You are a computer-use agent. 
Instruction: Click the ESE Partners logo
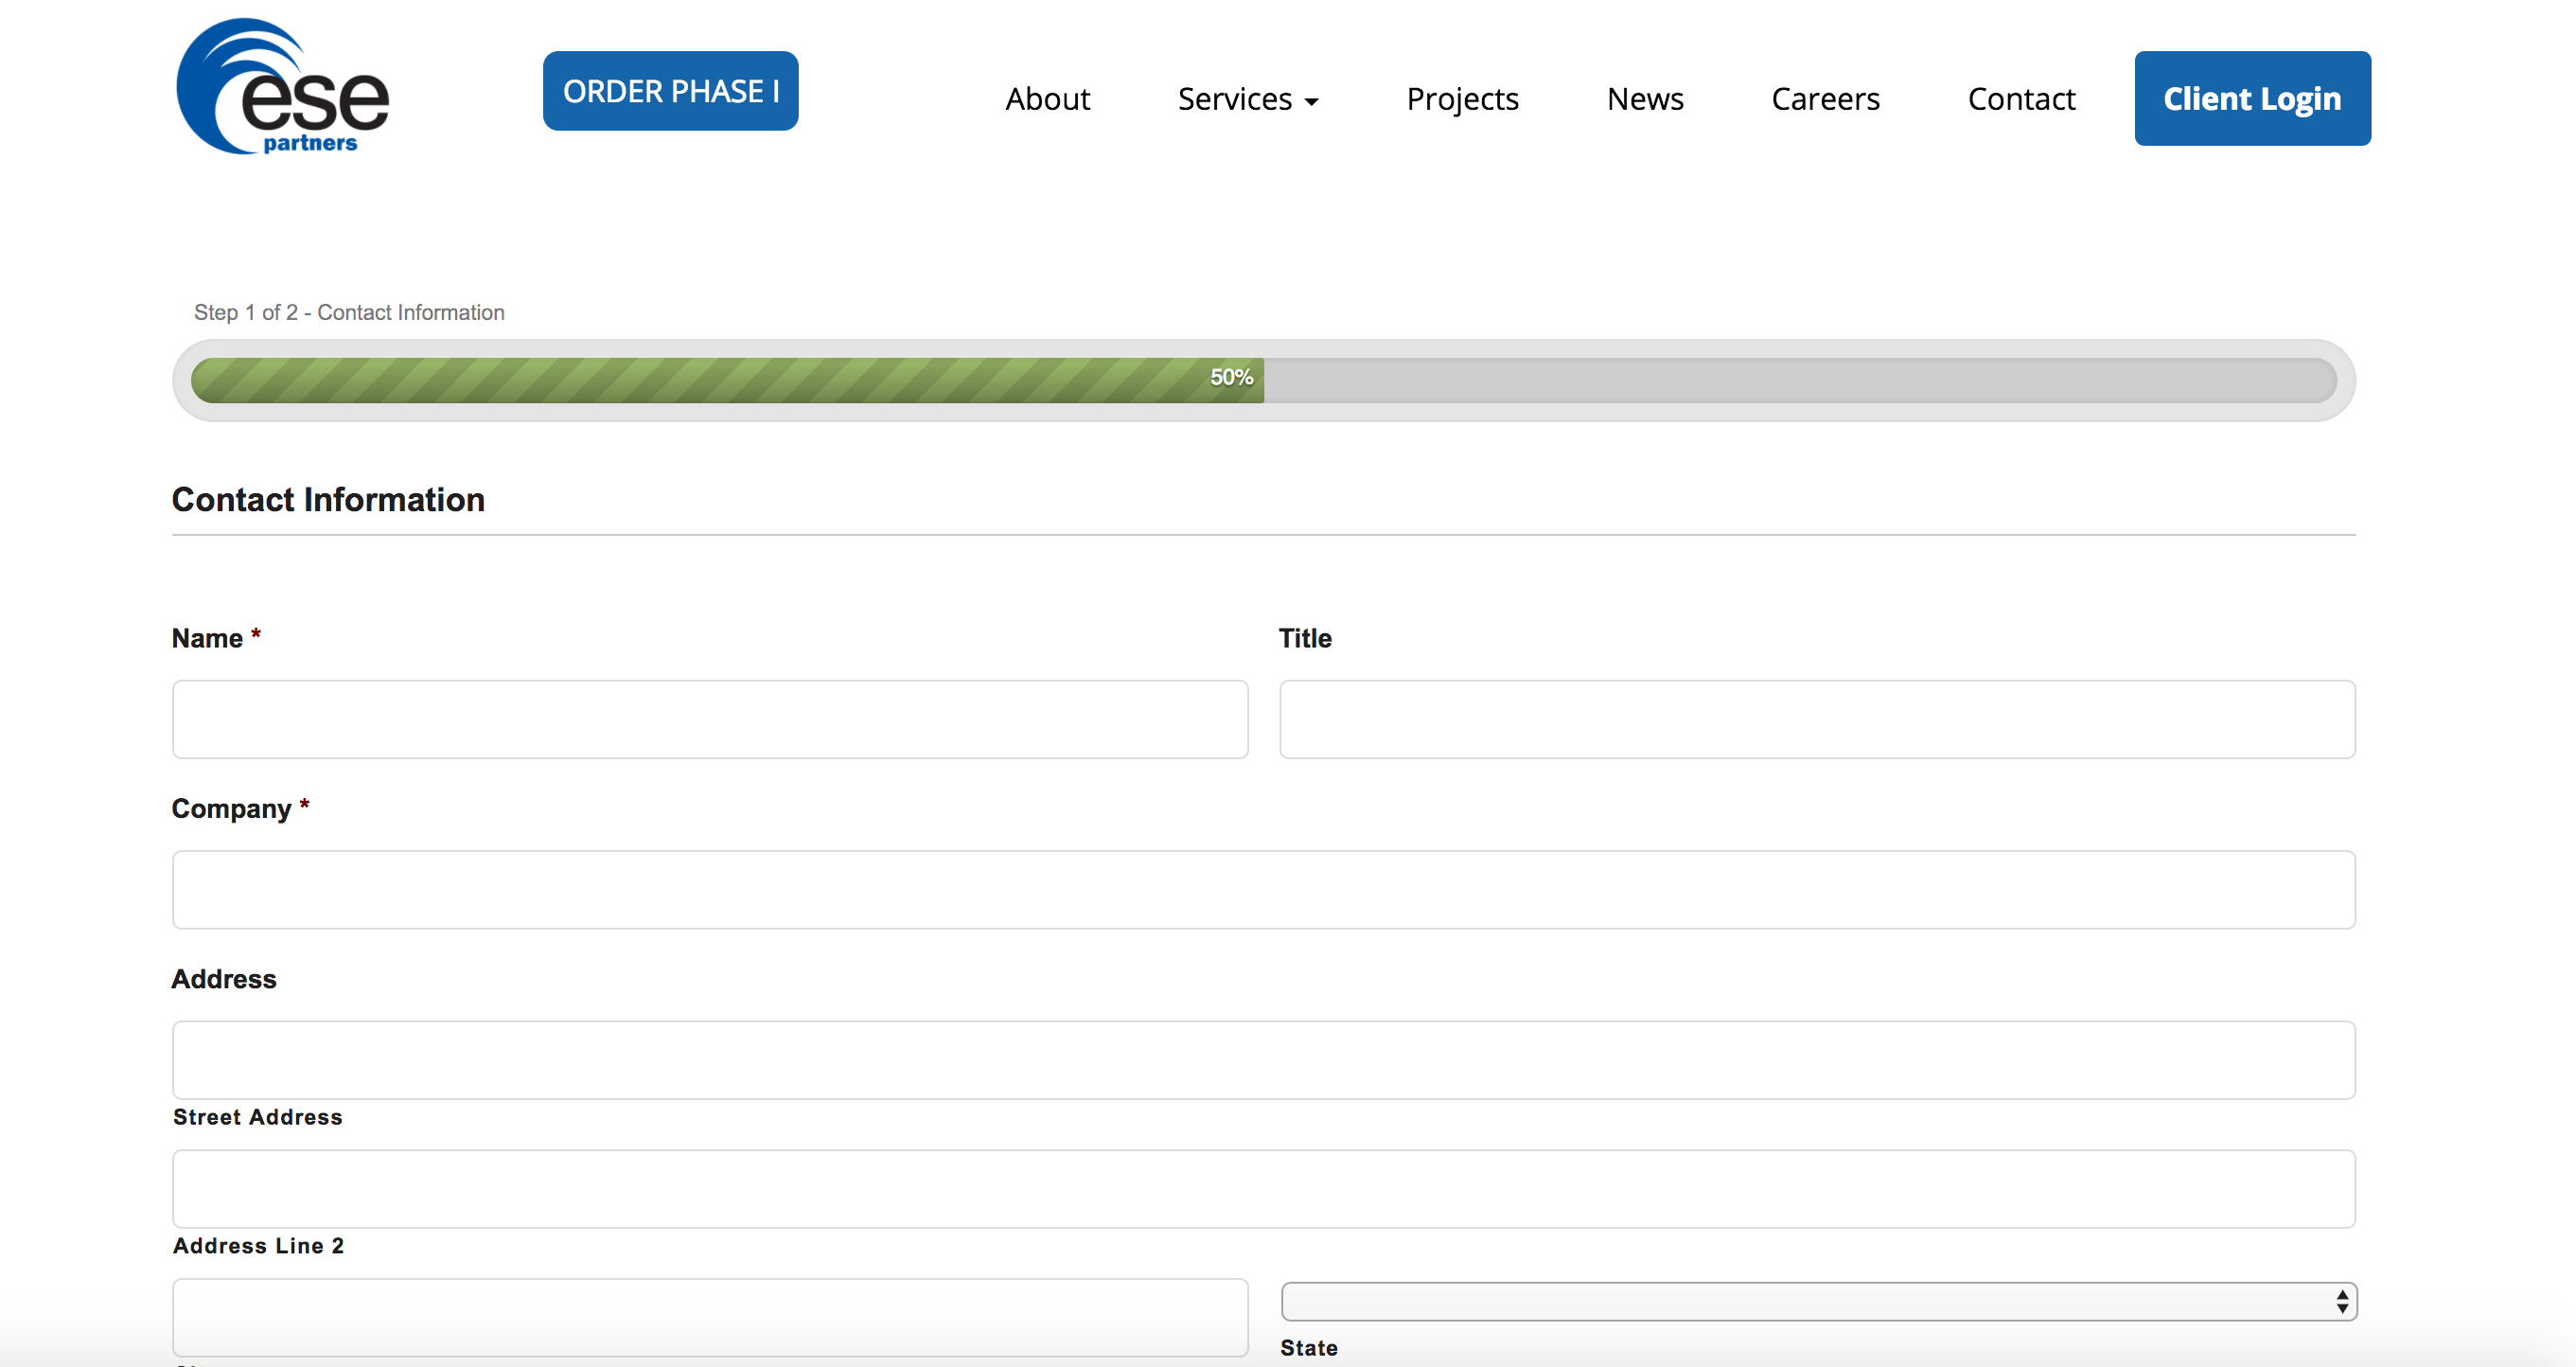click(x=283, y=87)
